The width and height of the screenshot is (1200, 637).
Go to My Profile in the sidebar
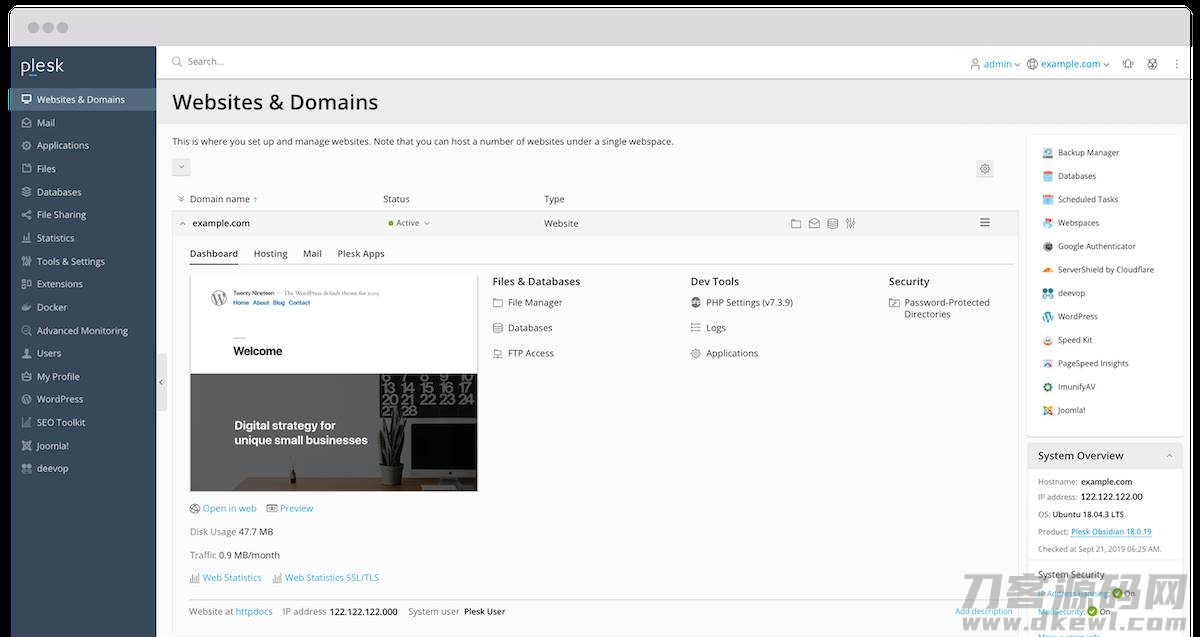tap(83, 377)
